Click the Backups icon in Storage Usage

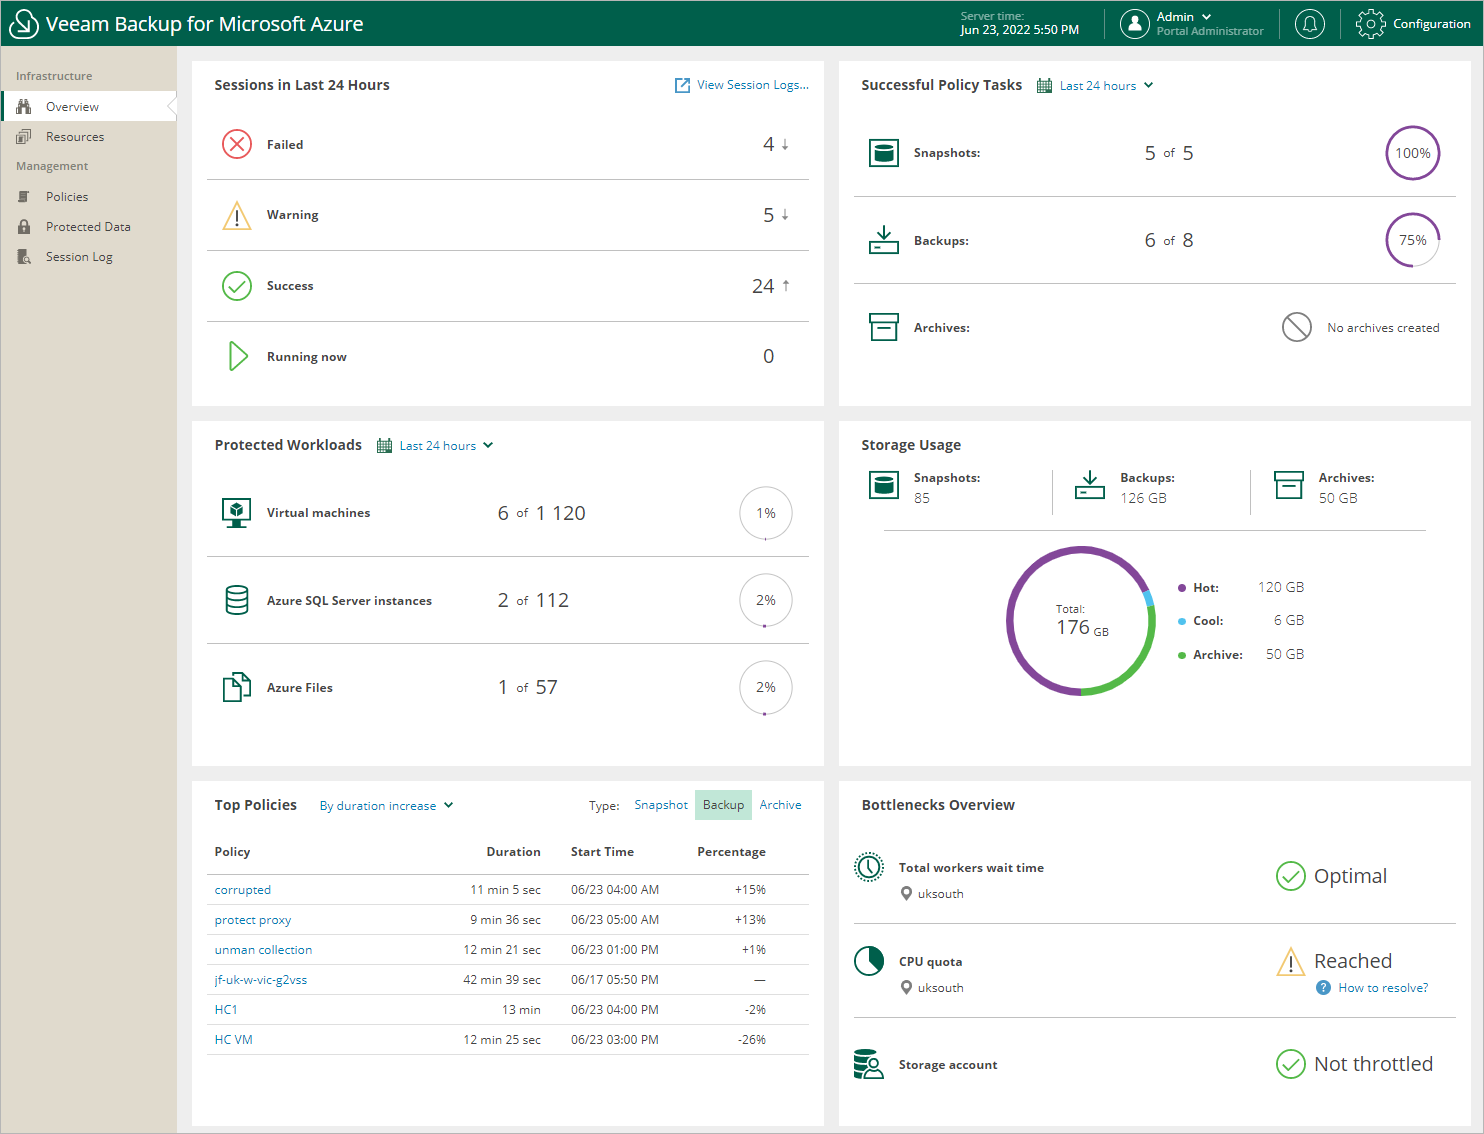coord(1090,485)
